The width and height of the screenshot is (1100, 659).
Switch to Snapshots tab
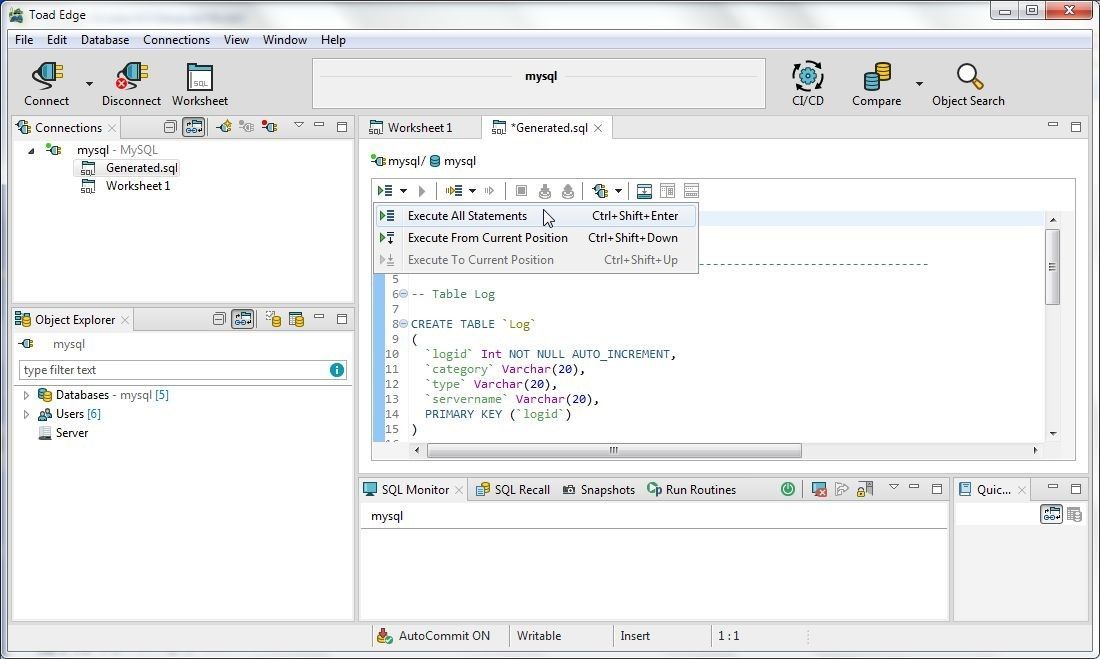click(598, 489)
